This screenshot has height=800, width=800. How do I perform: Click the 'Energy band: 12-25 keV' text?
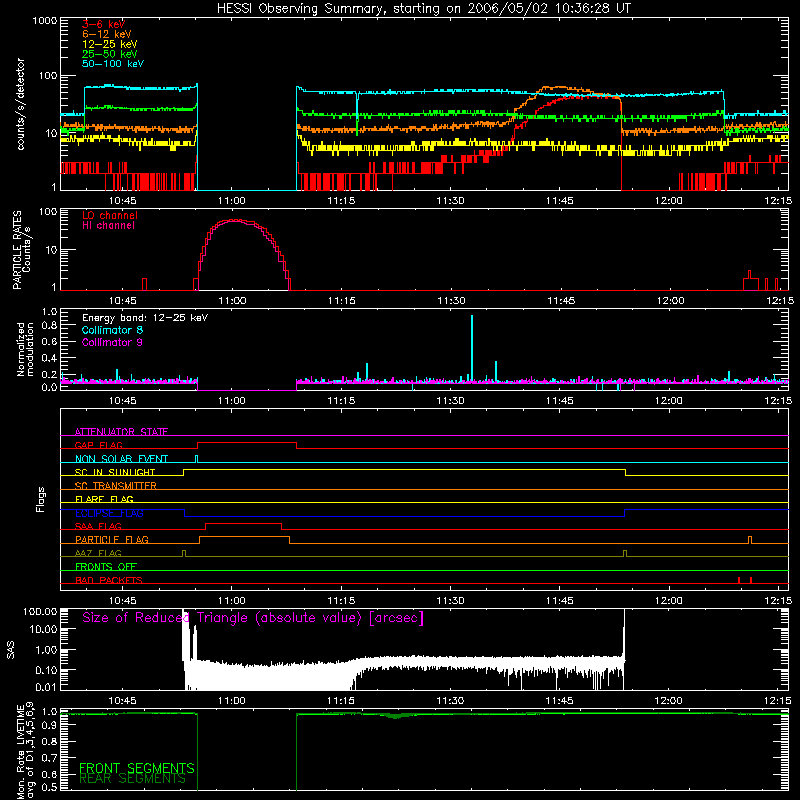coord(145,318)
